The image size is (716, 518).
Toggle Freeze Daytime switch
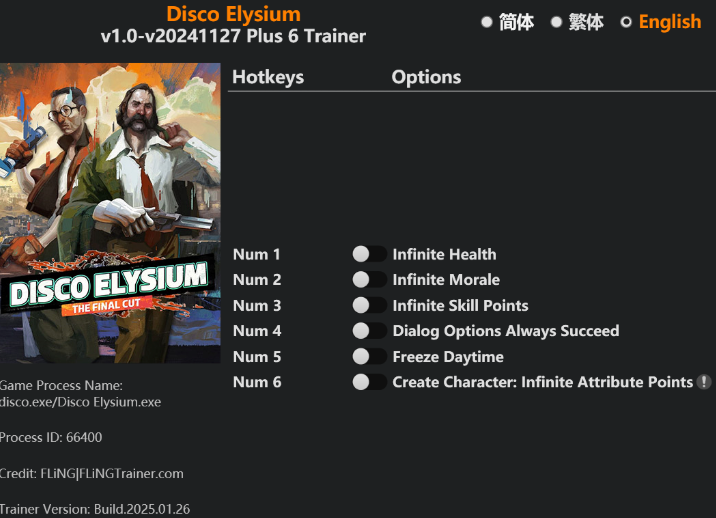(369, 356)
